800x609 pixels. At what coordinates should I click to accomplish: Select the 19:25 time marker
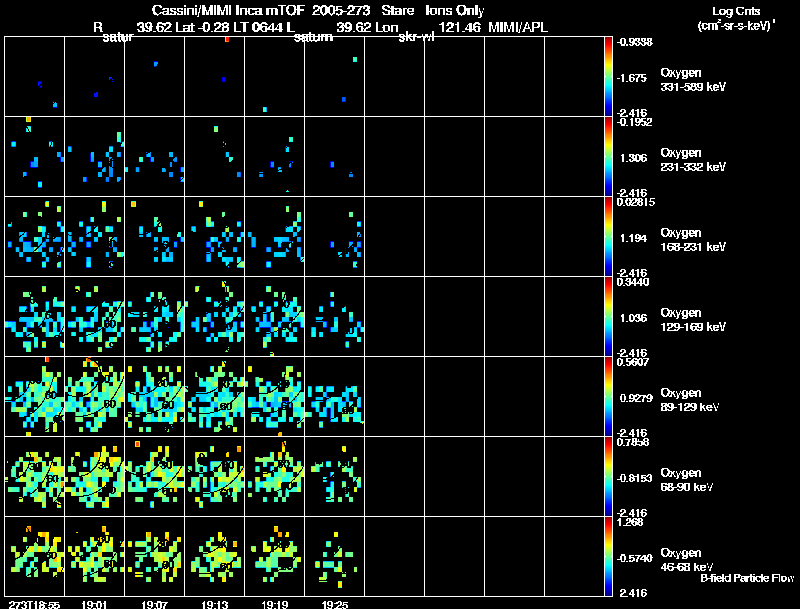pyautogui.click(x=335, y=603)
